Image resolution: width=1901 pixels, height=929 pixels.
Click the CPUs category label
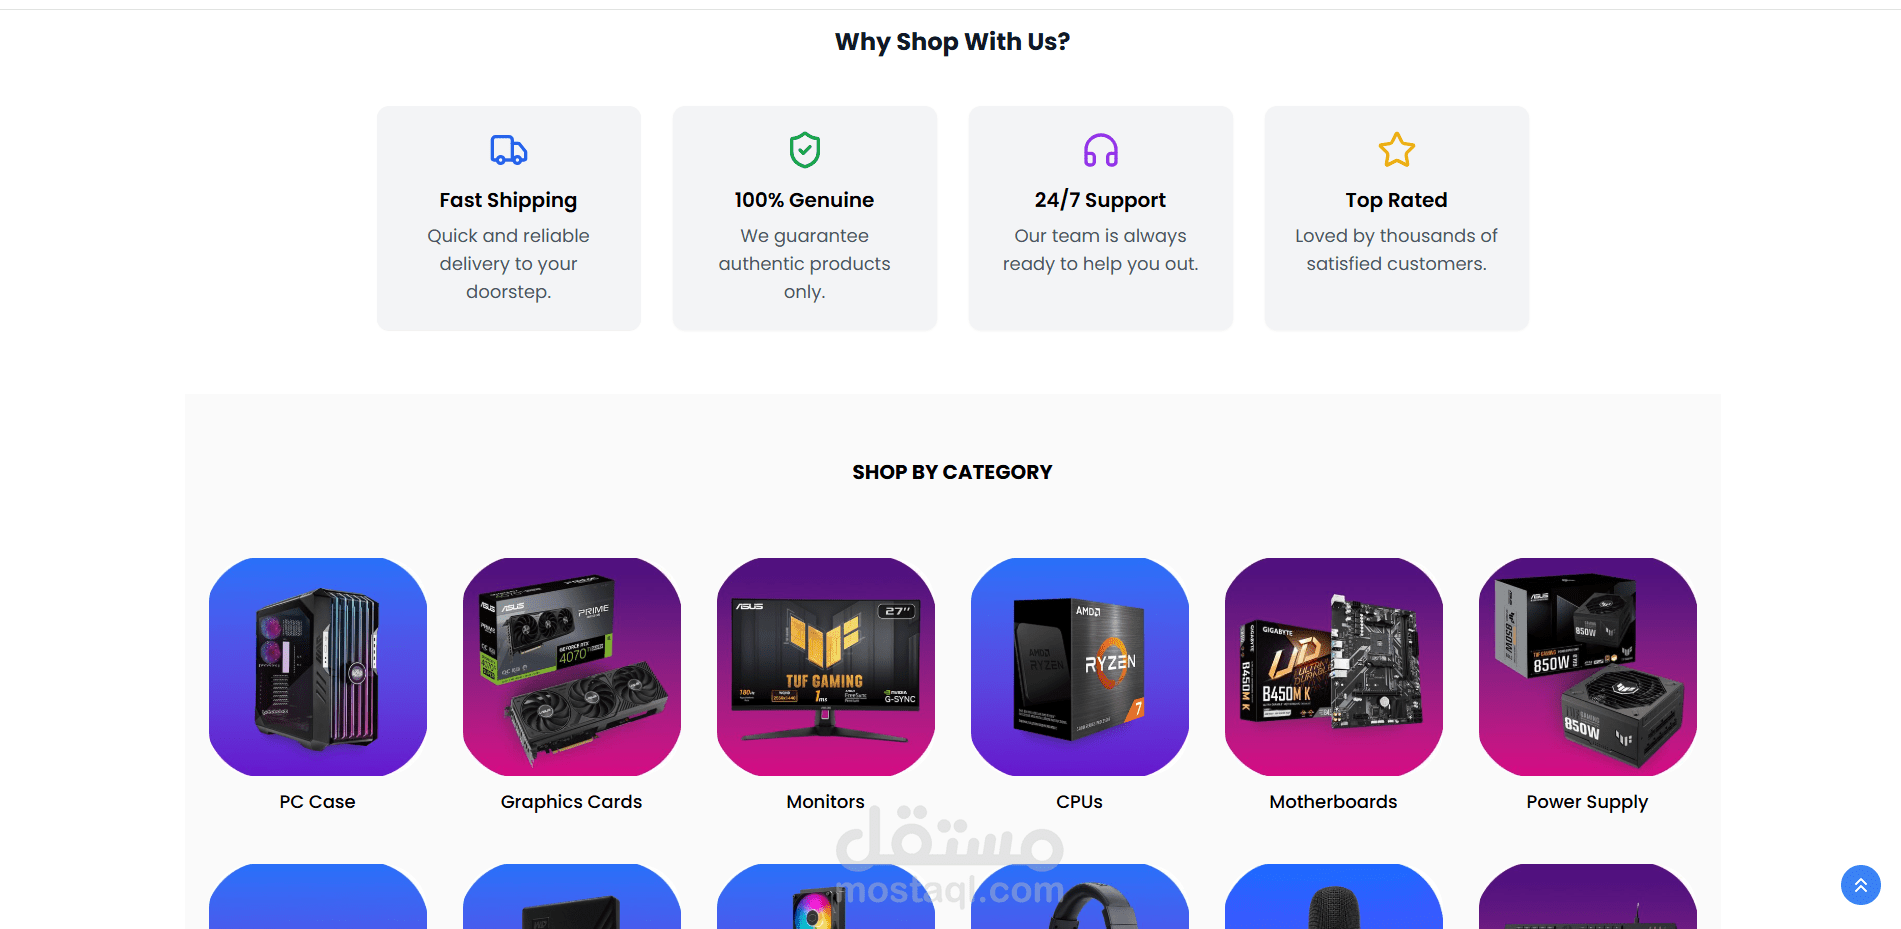coord(1080,802)
